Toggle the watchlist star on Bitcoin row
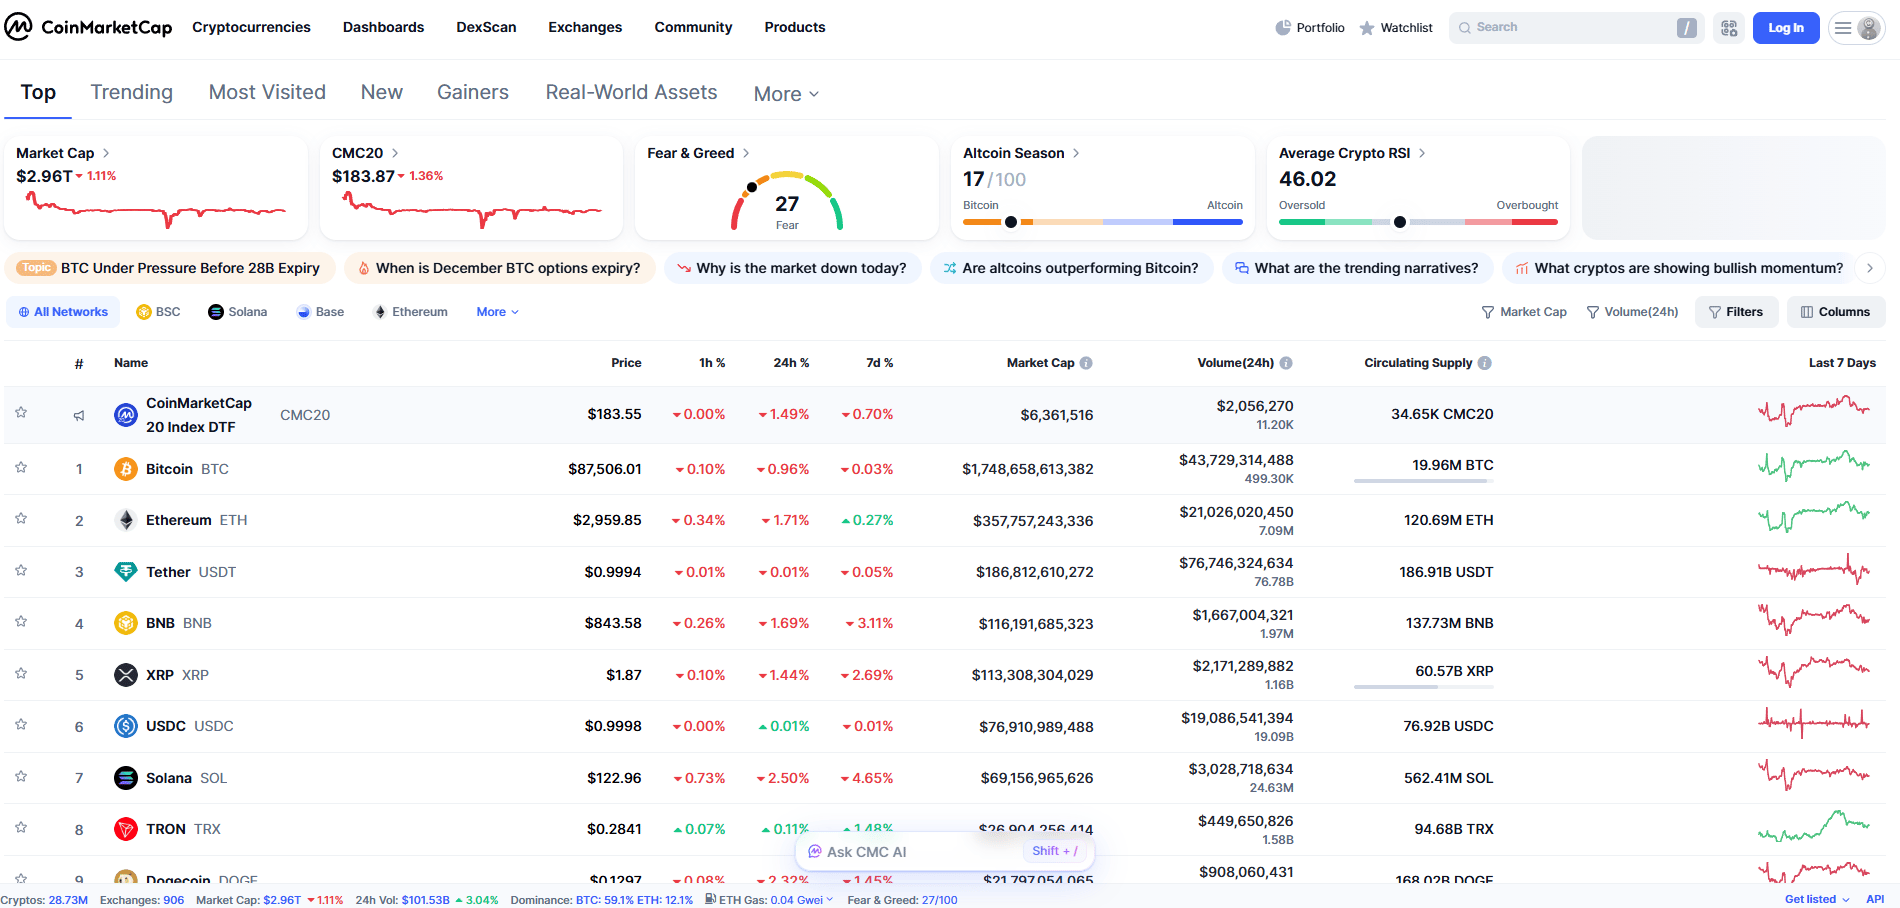This screenshot has height=908, width=1900. point(20,468)
